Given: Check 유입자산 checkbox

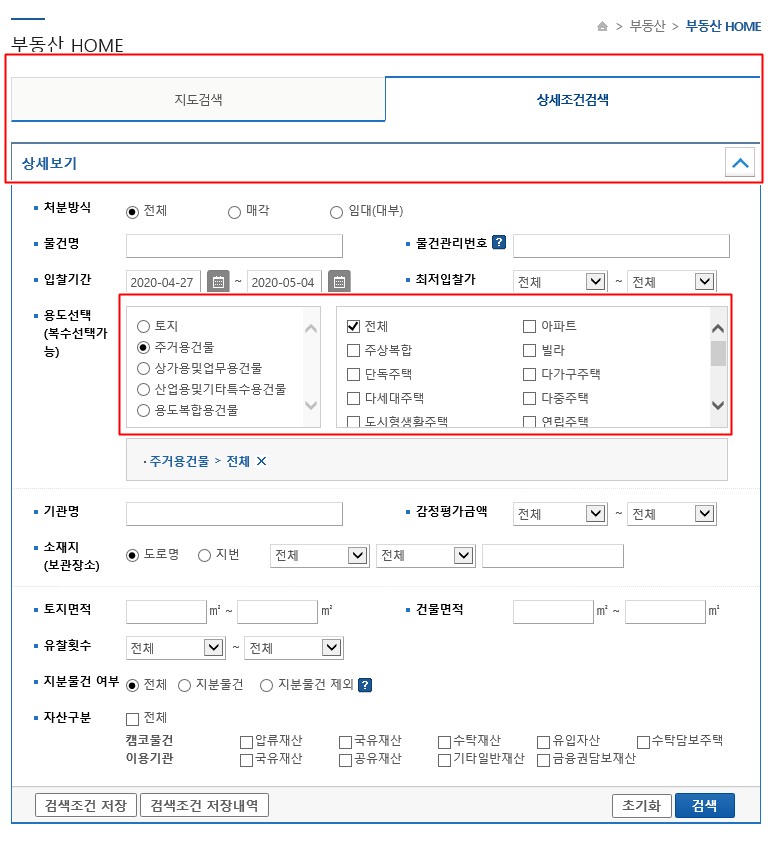Looking at the screenshot, I should click(544, 742).
